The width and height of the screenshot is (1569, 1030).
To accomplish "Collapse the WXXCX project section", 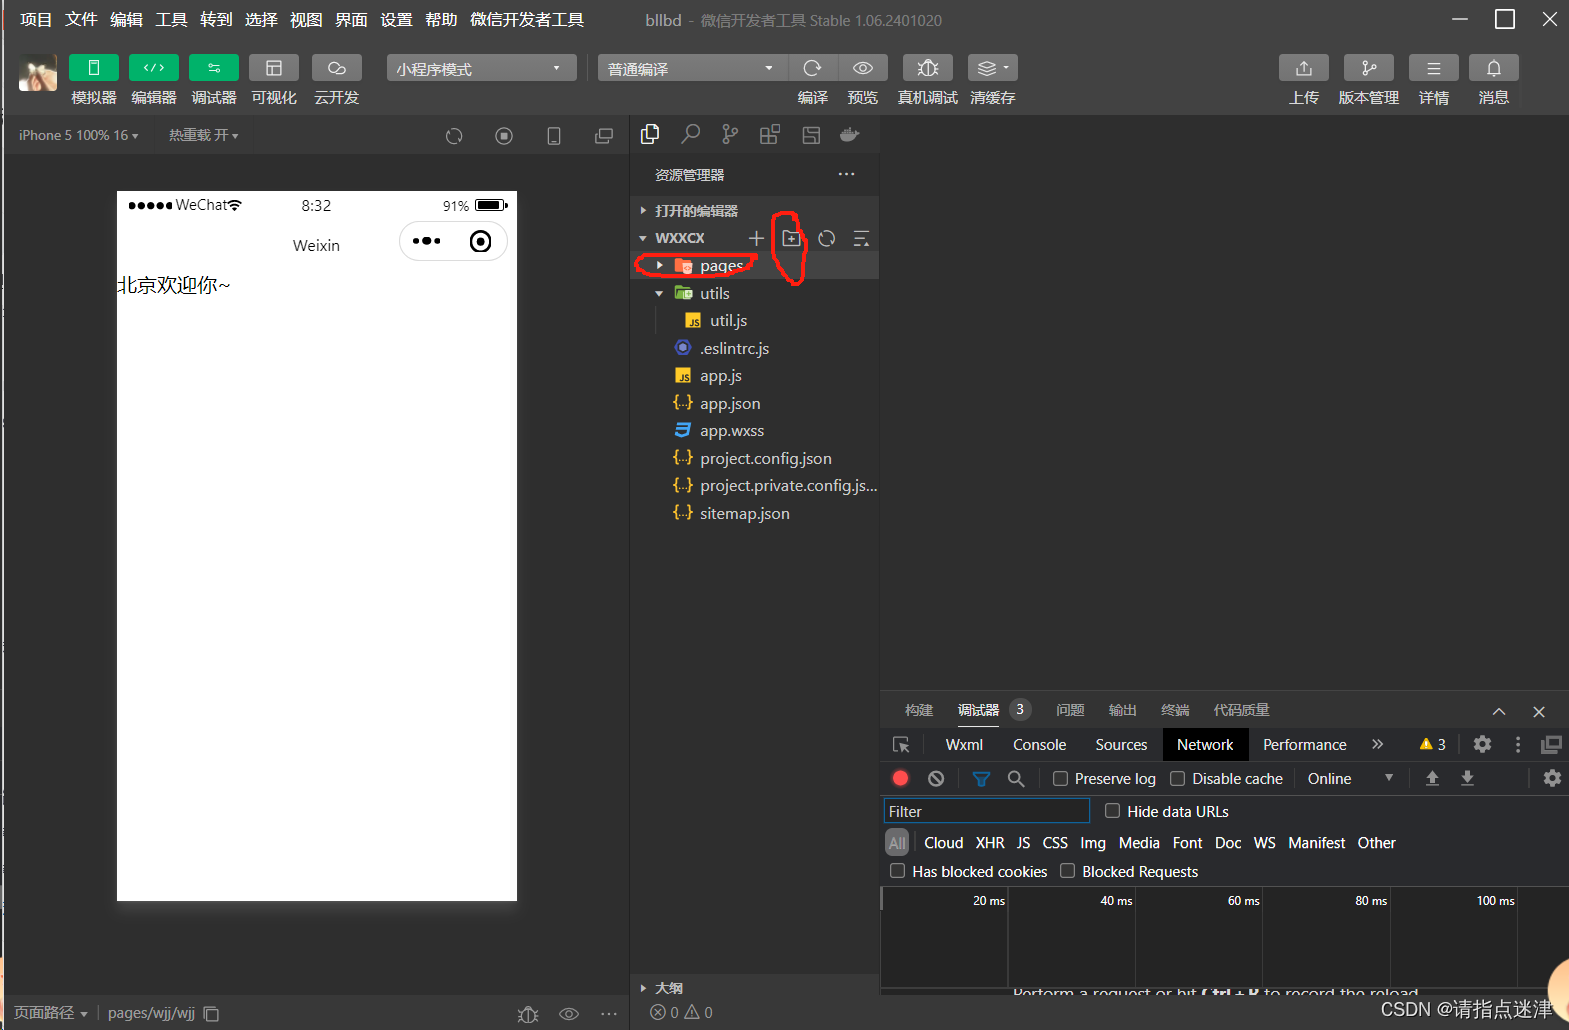I will (x=673, y=238).
